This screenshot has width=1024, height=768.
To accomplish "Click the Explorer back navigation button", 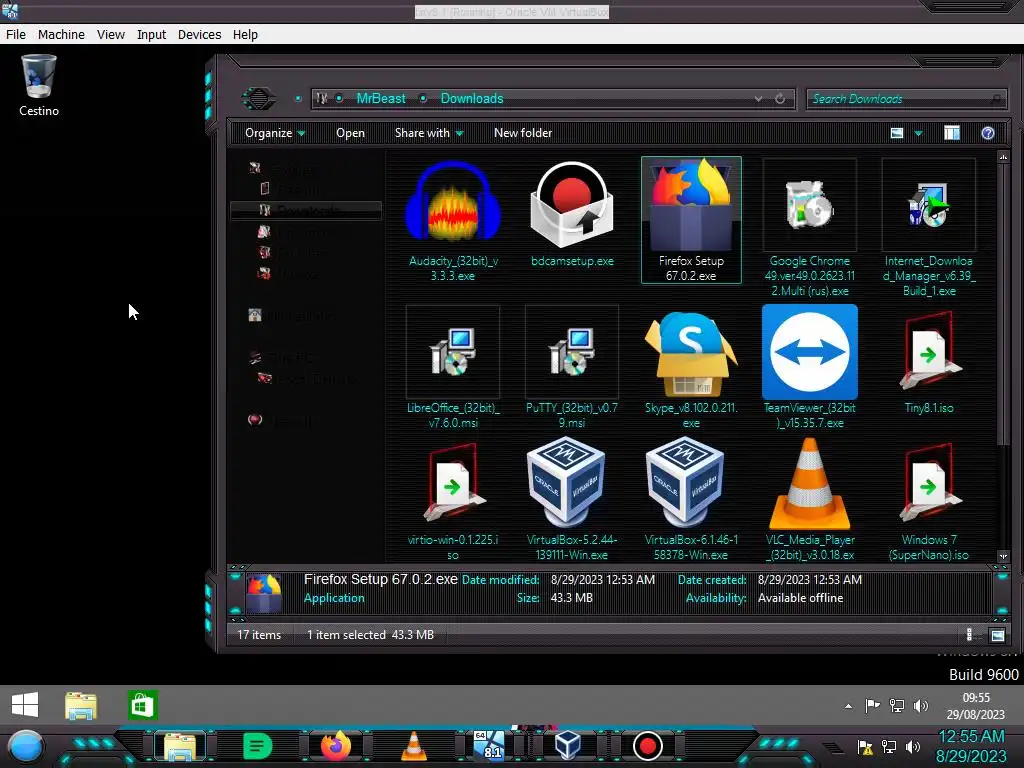I will [x=259, y=99].
